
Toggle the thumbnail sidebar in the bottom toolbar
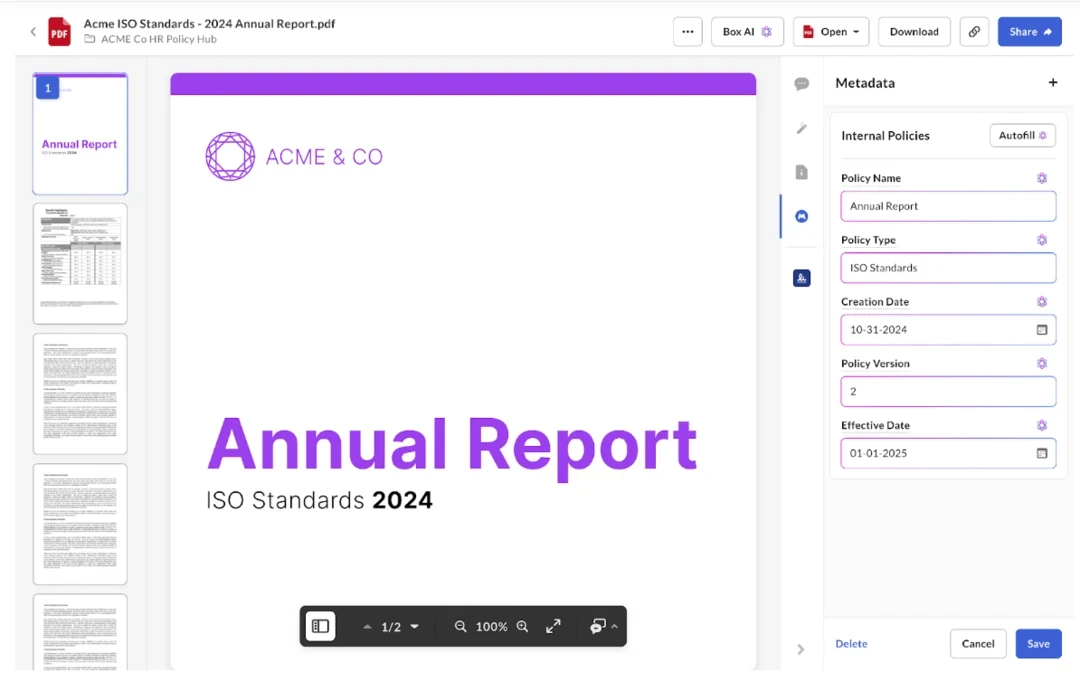(x=320, y=627)
